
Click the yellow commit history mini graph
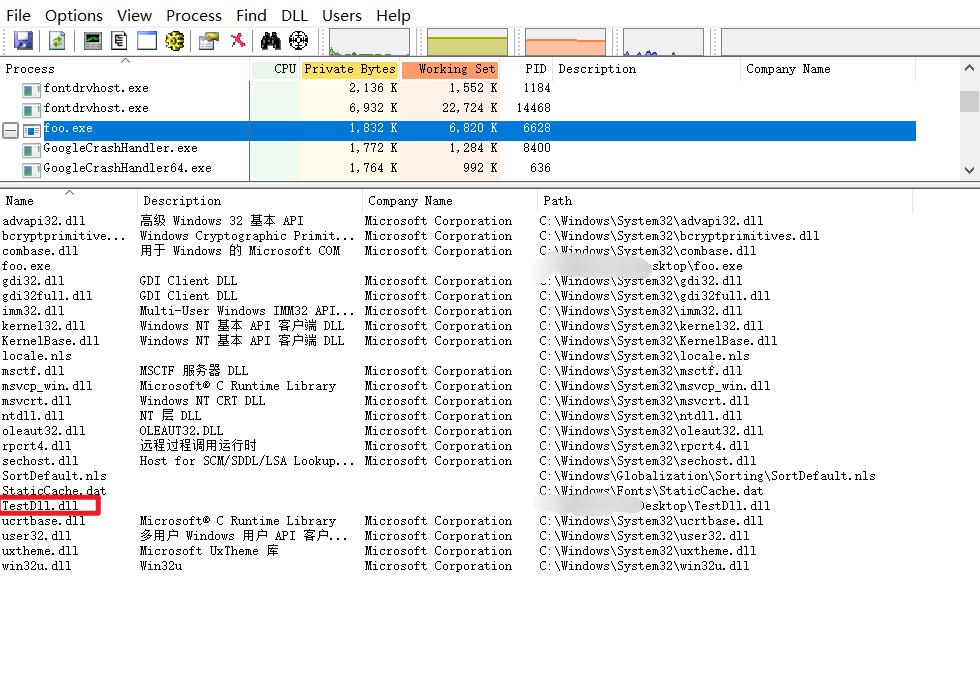468,42
